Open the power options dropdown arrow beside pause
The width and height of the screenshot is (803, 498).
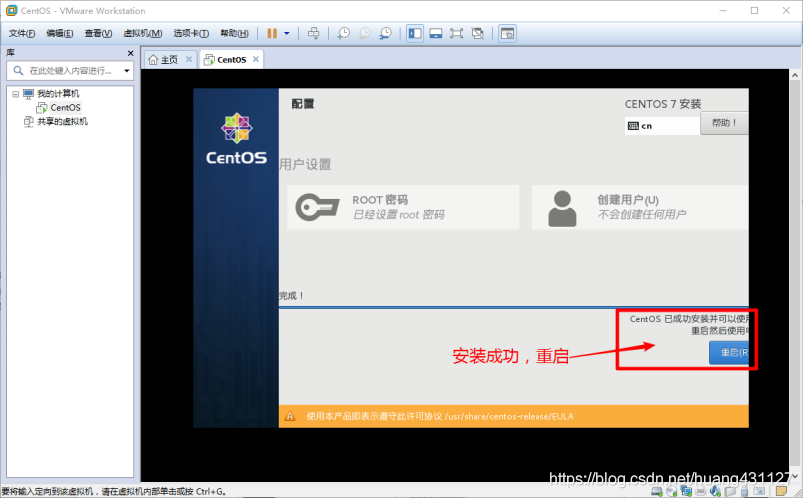[287, 33]
